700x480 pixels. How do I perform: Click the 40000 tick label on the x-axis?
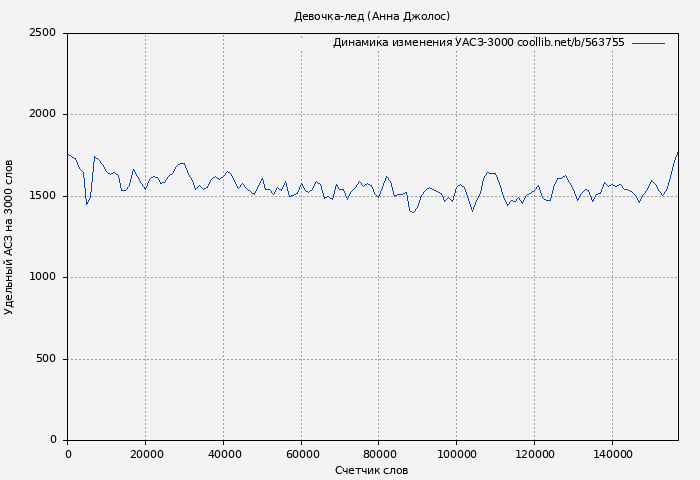pos(223,454)
